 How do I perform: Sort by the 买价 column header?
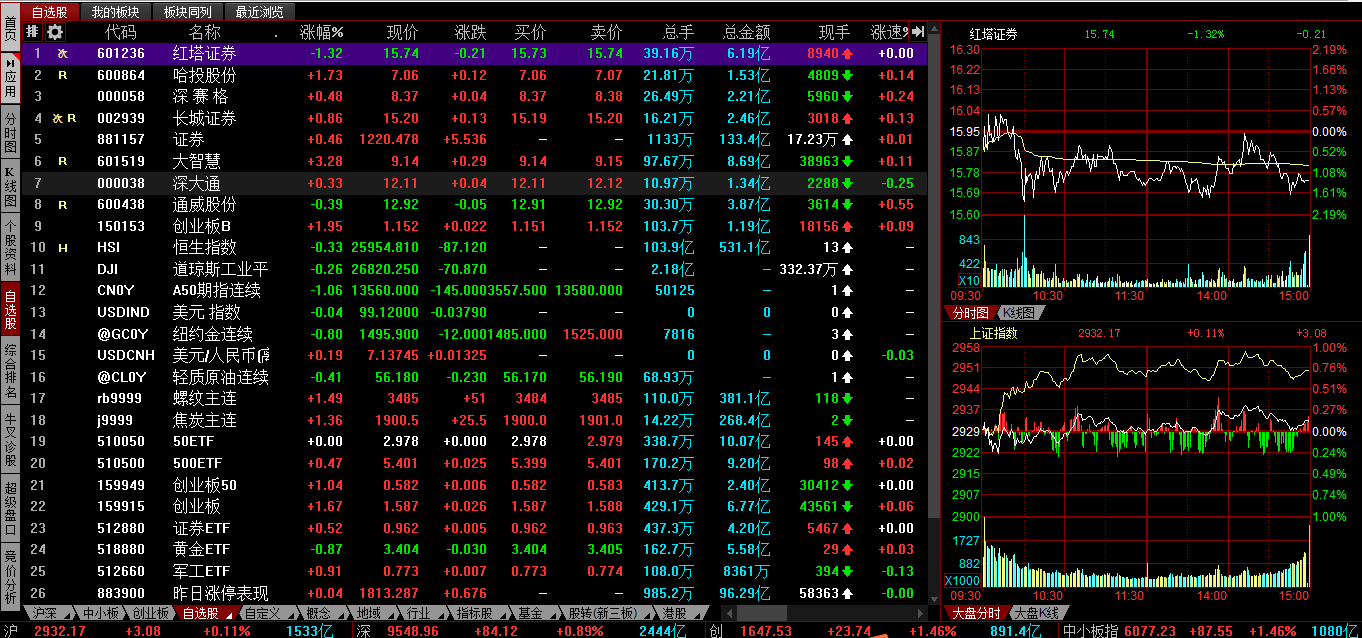click(530, 32)
